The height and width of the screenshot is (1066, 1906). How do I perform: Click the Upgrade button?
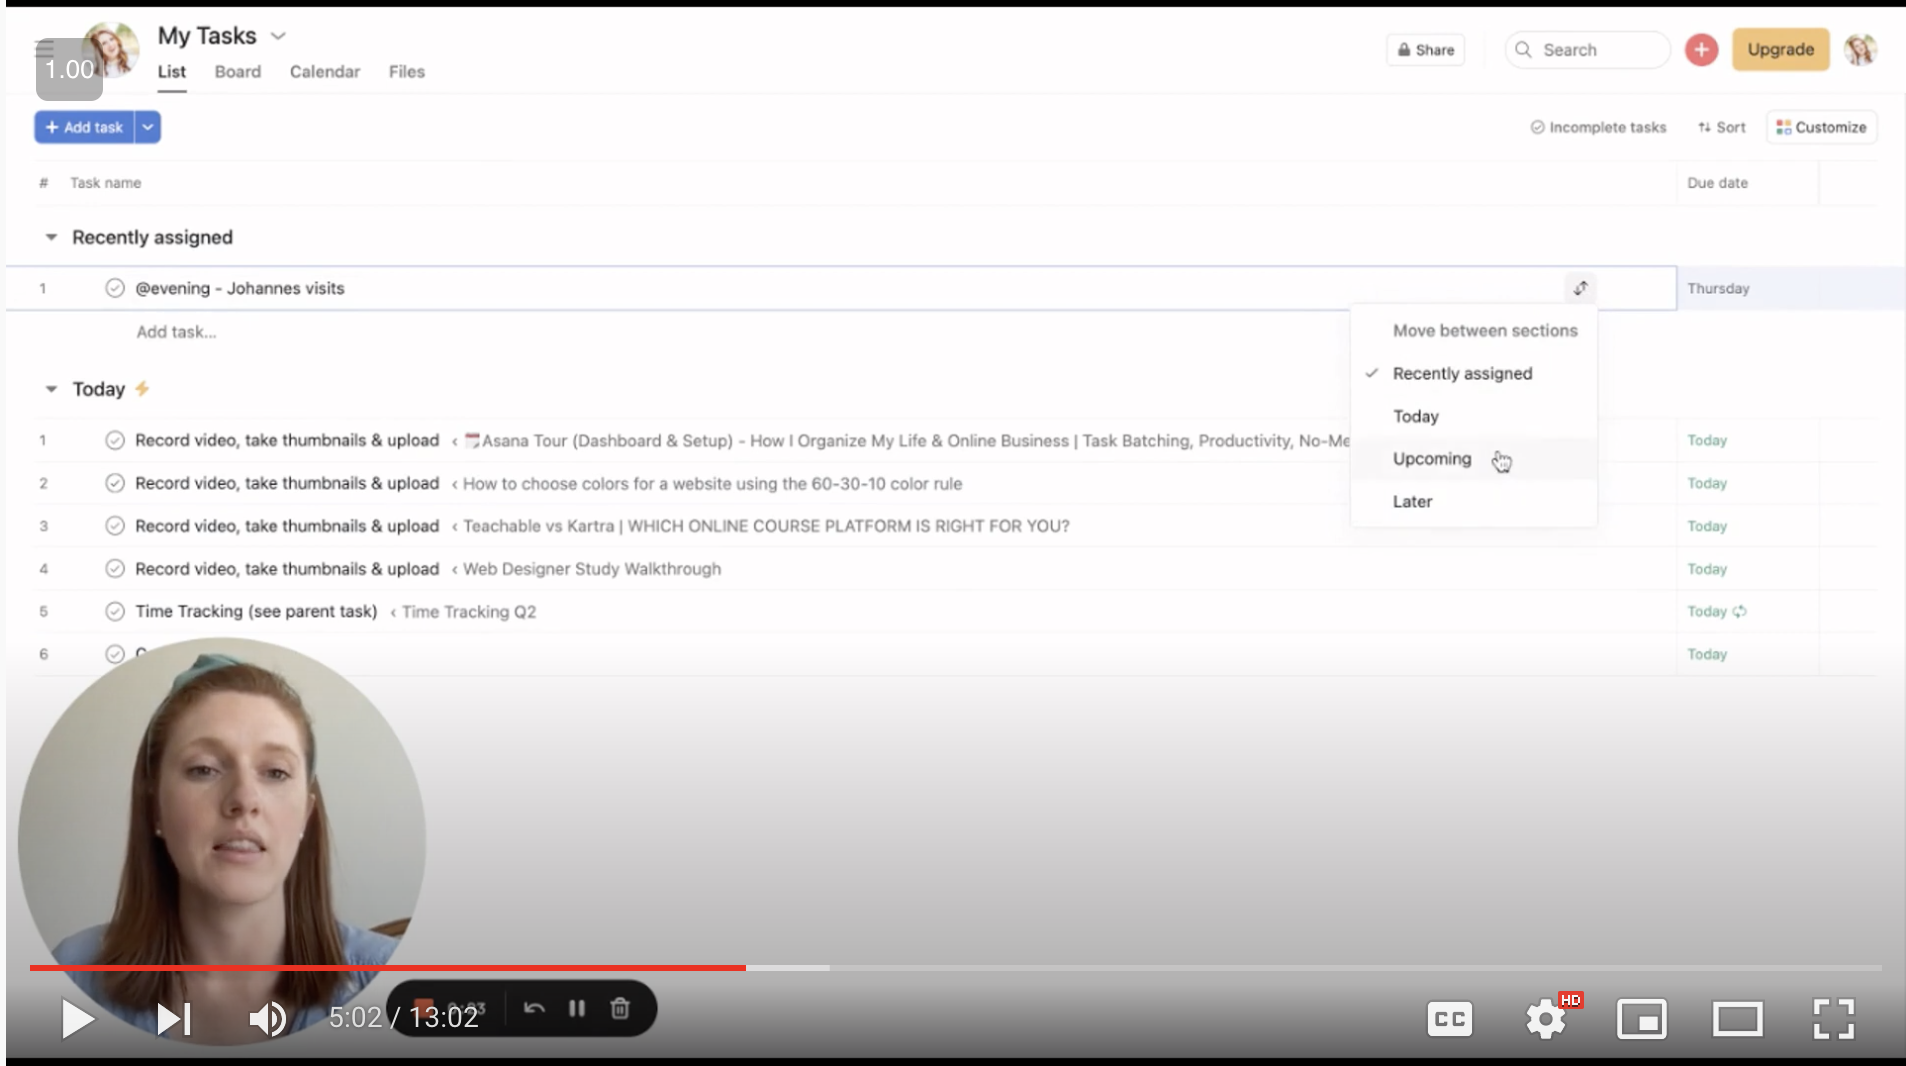tap(1780, 50)
